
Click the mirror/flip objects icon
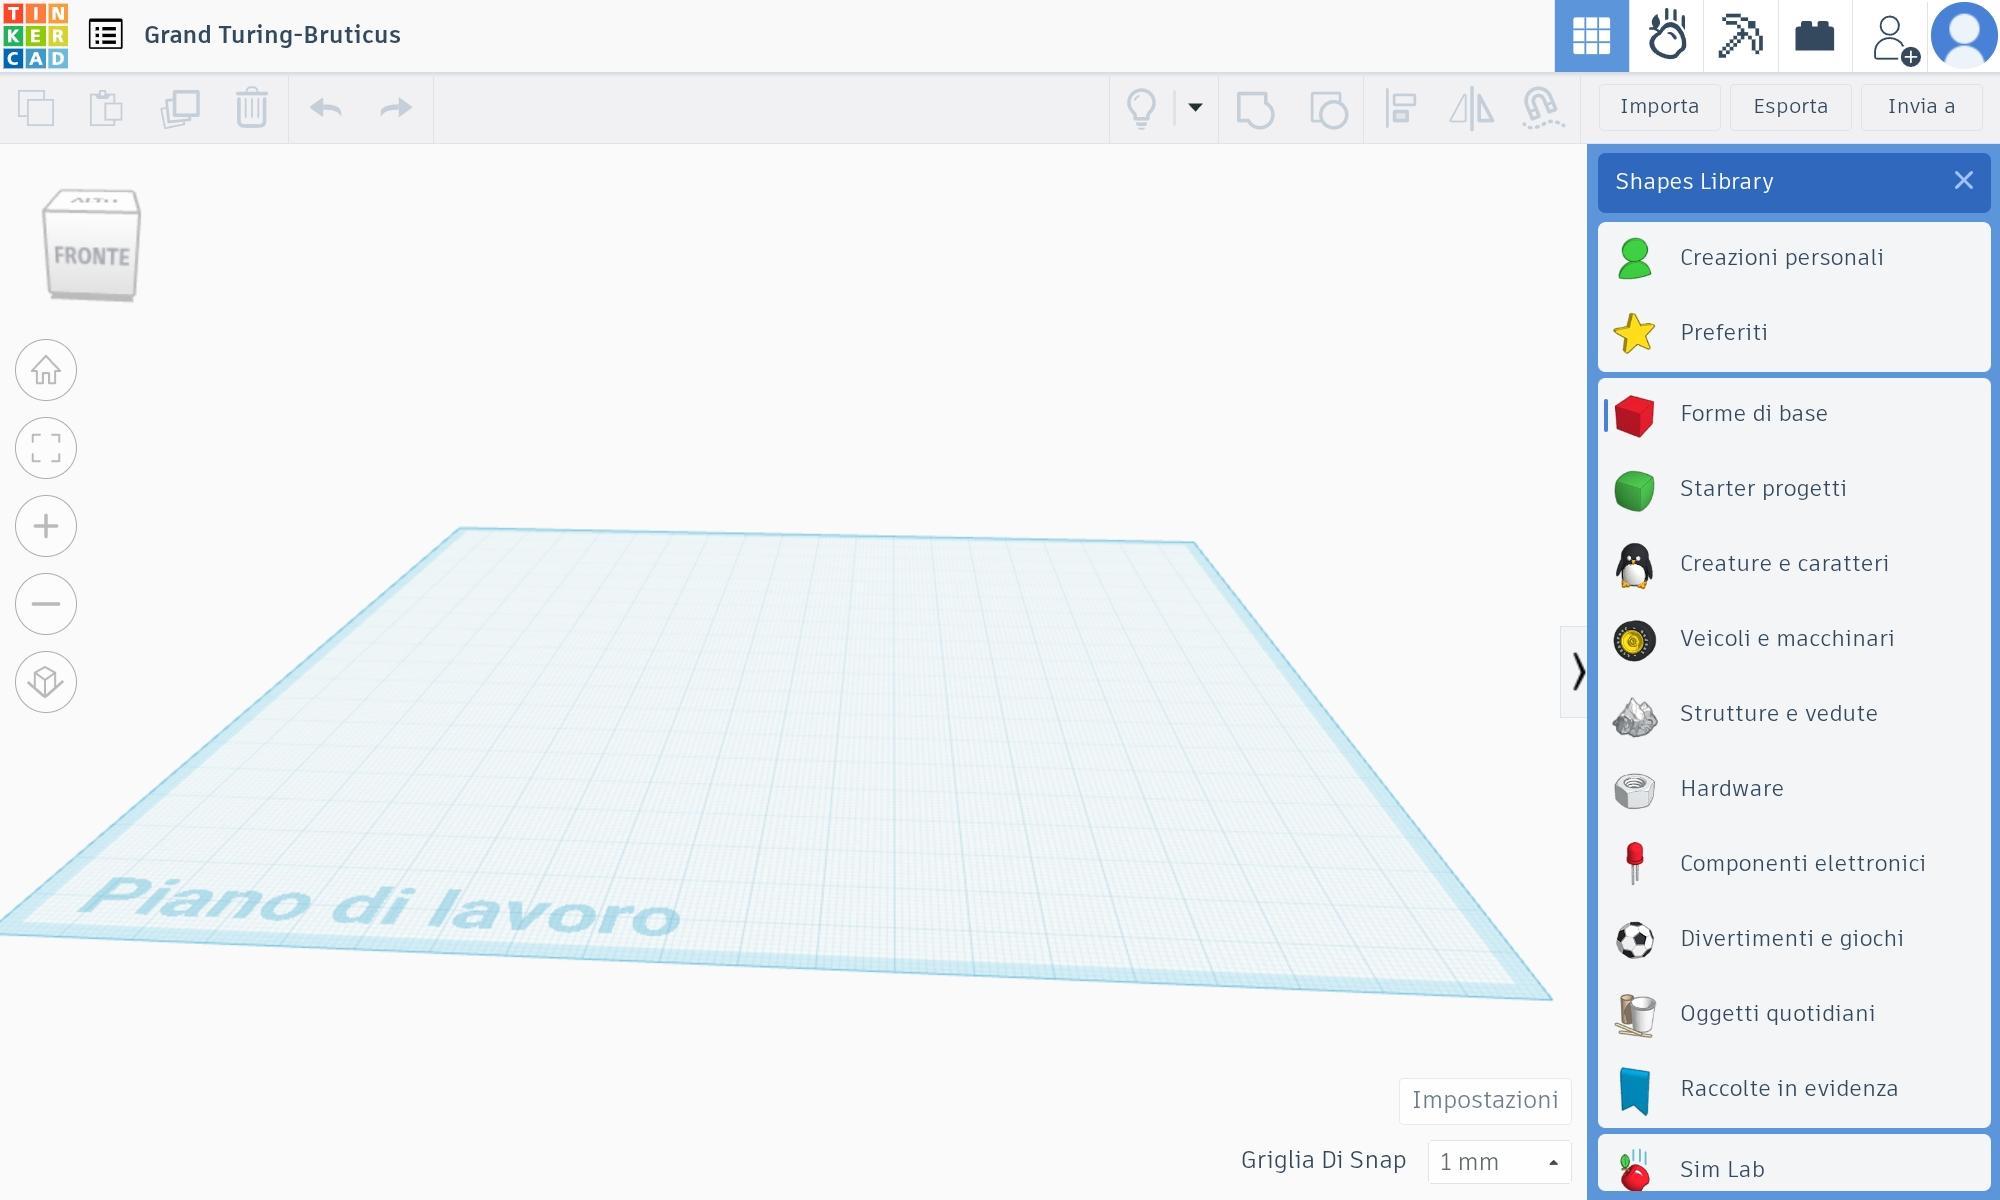point(1471,107)
